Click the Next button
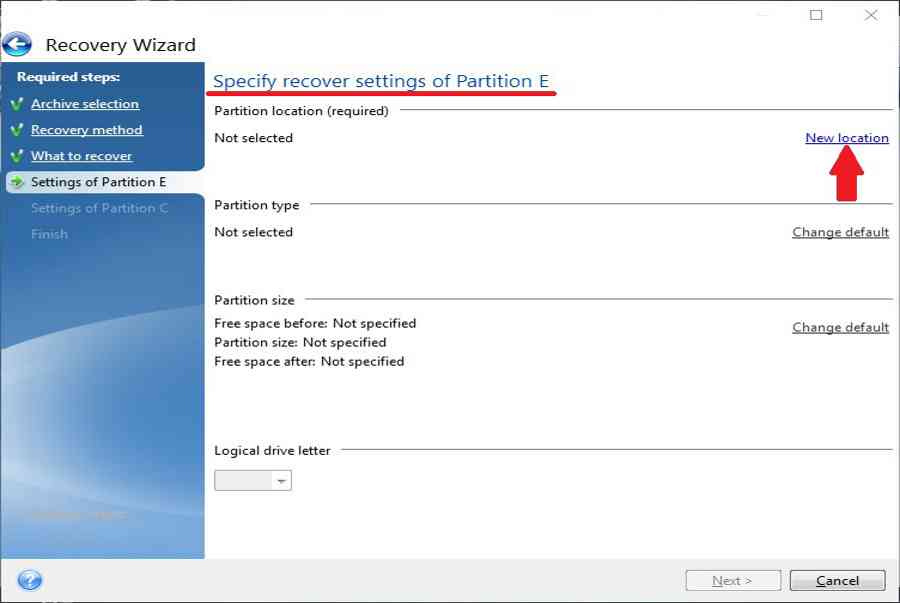The image size is (900, 603). pyautogui.click(x=733, y=581)
